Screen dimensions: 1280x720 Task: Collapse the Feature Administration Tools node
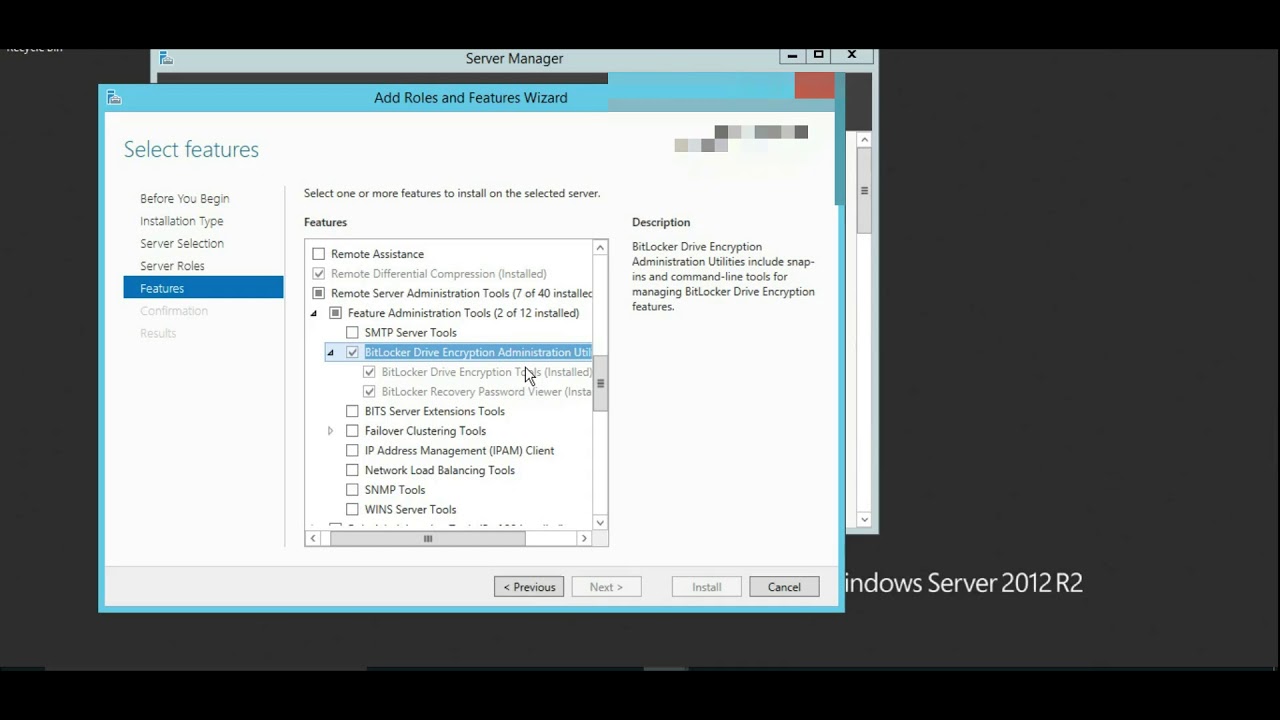coord(314,313)
